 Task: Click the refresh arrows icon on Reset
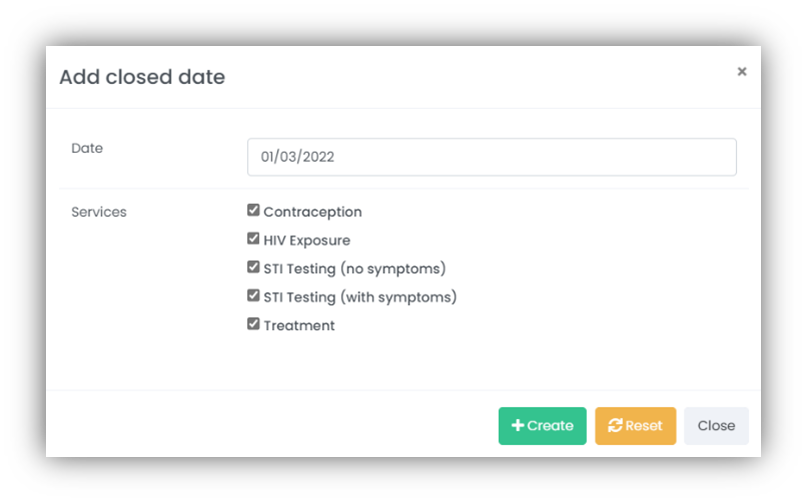point(615,425)
